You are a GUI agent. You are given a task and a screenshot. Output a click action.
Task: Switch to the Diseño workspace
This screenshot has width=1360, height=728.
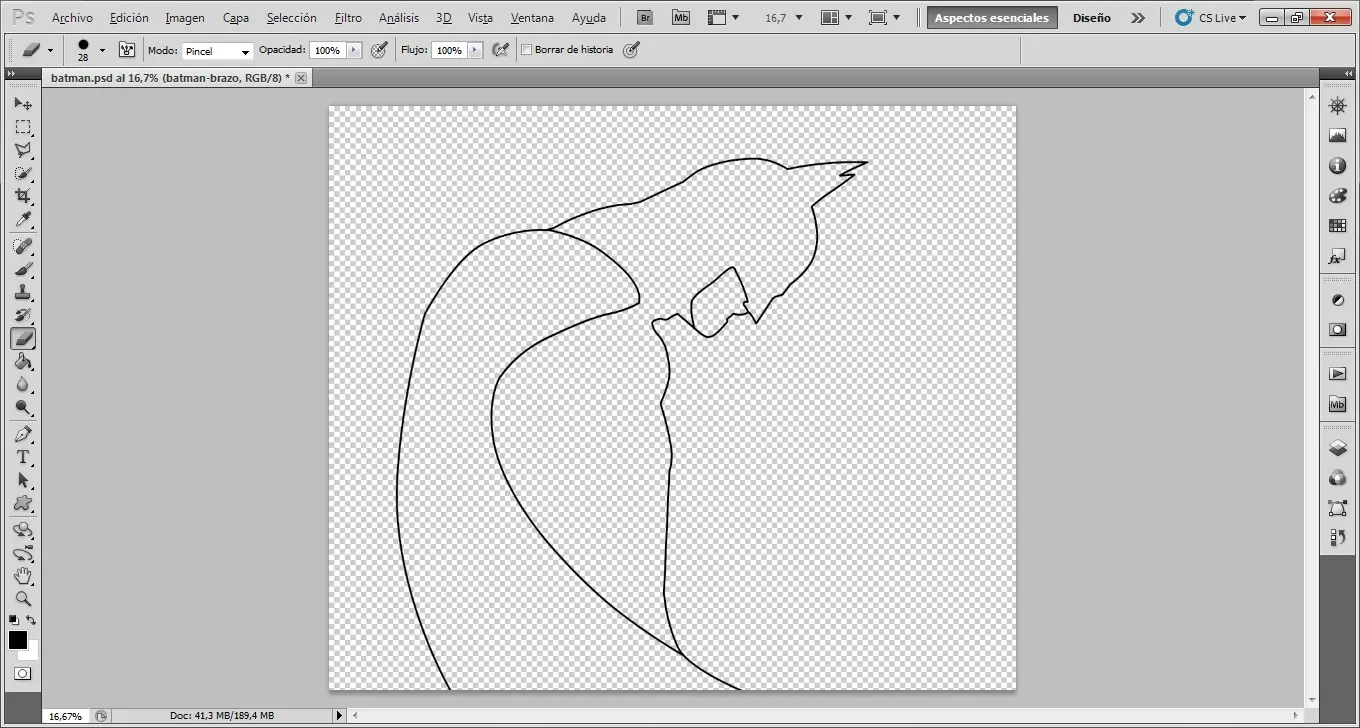pyautogui.click(x=1092, y=18)
